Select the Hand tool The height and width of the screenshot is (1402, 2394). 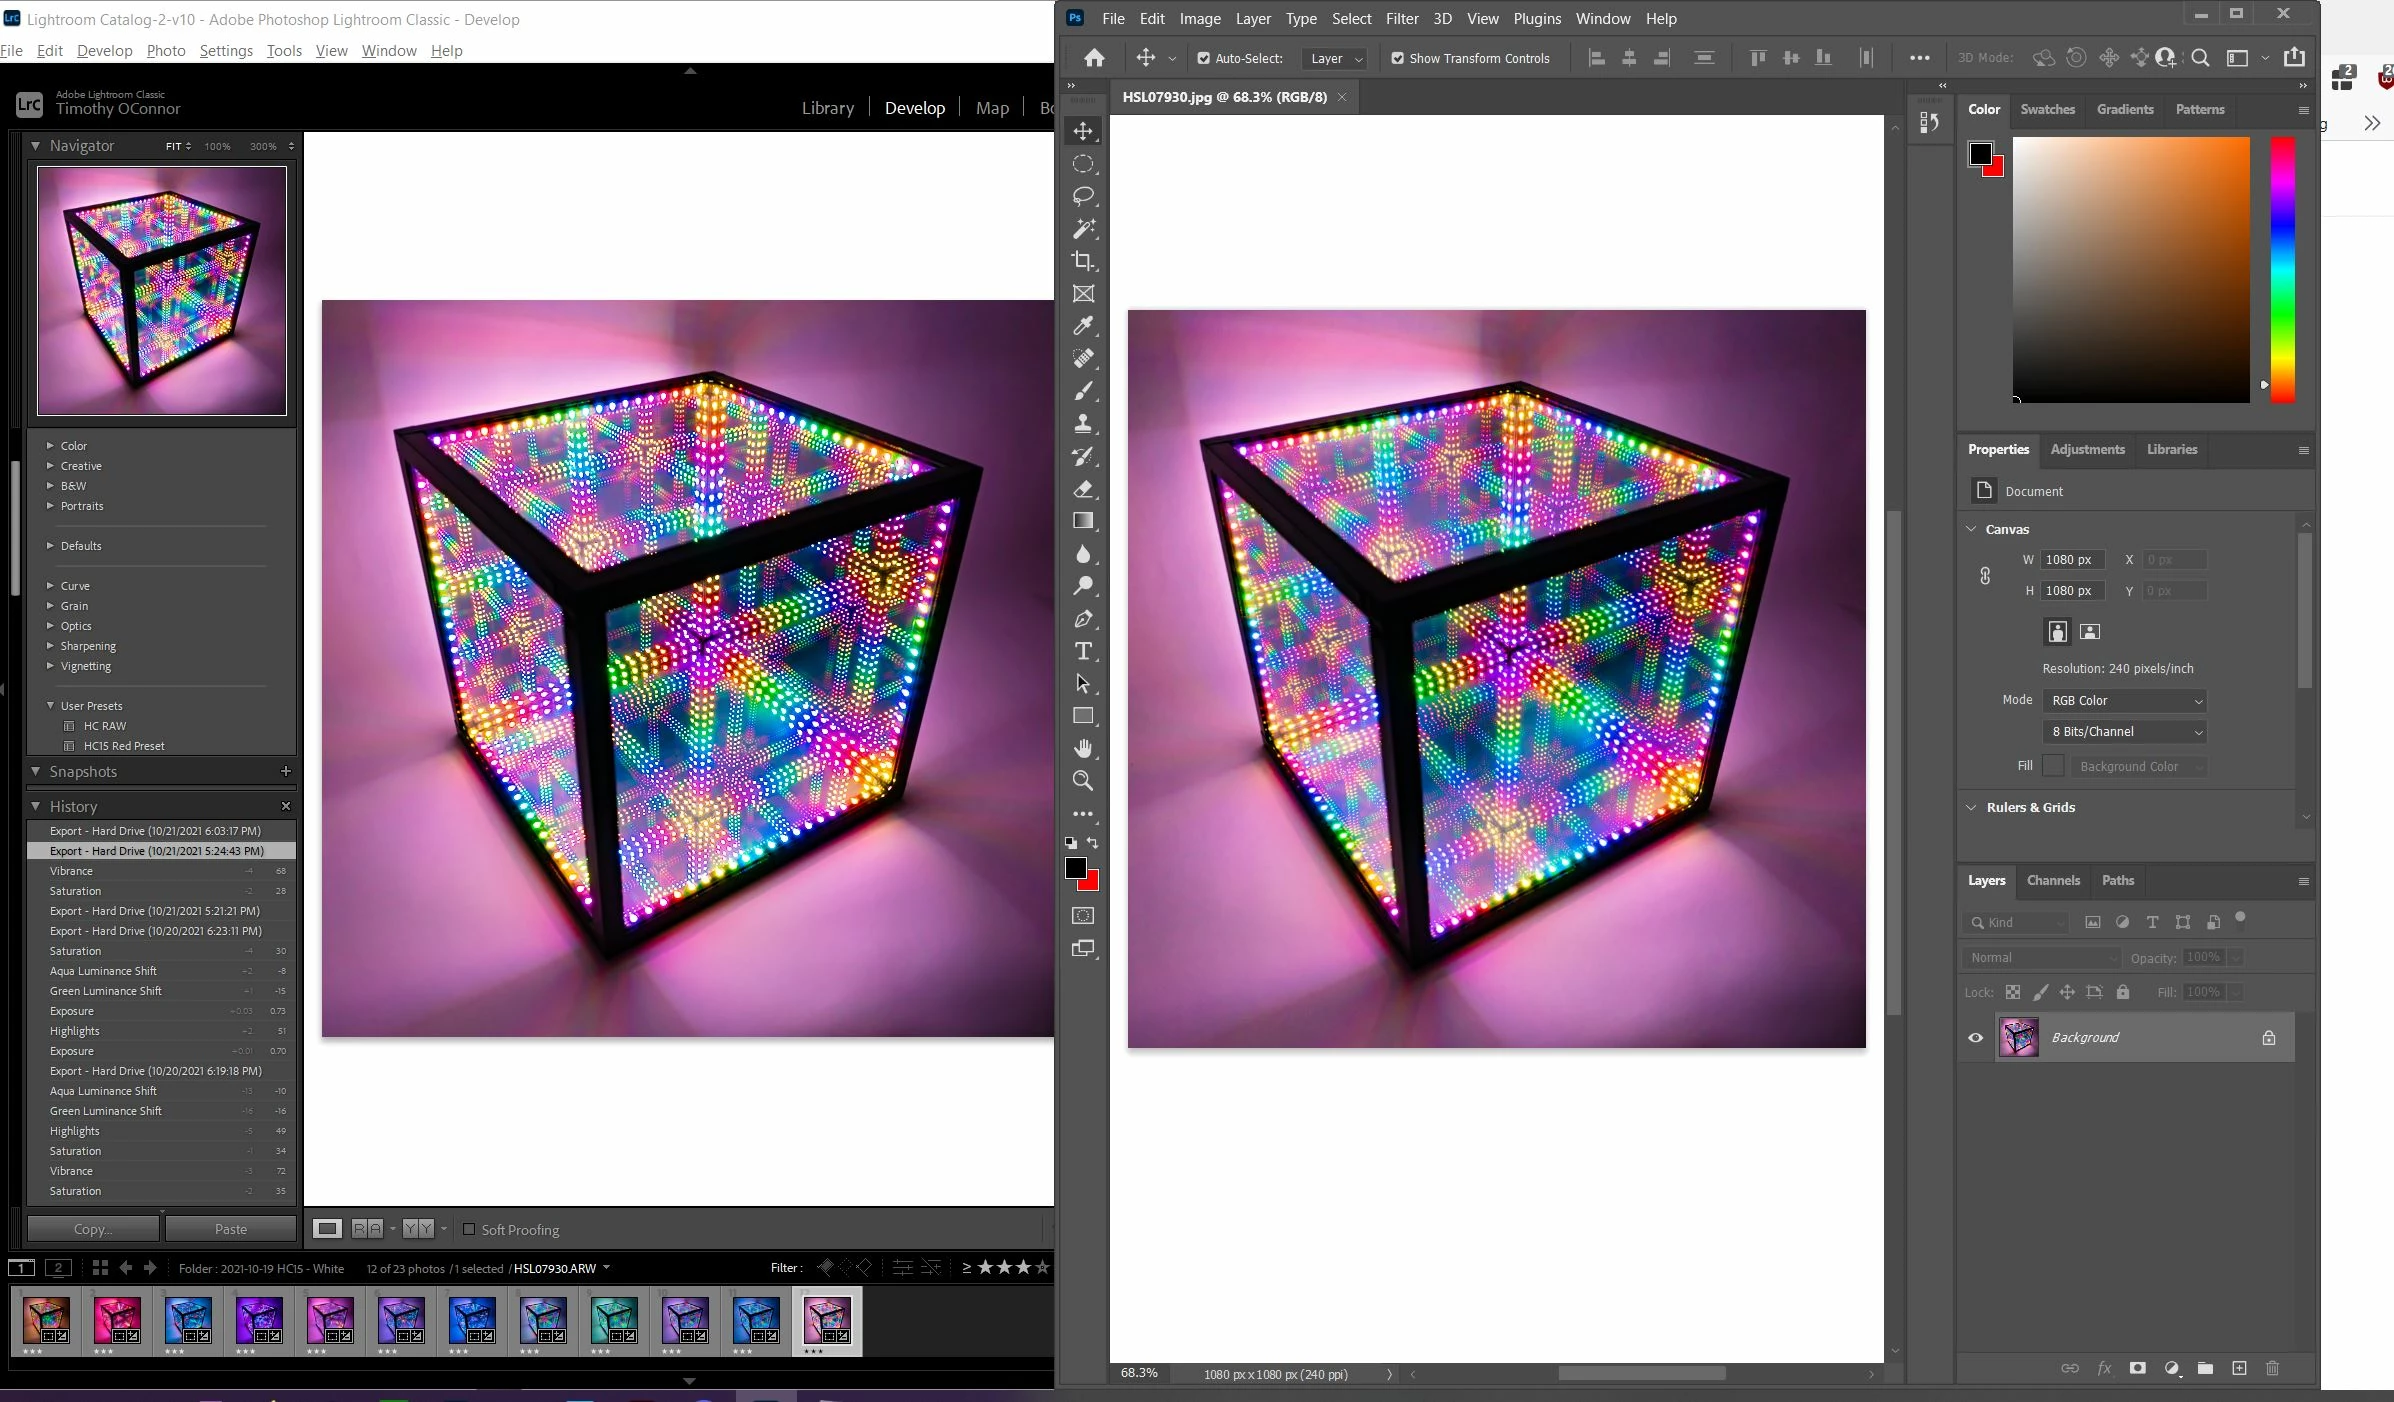point(1083,748)
